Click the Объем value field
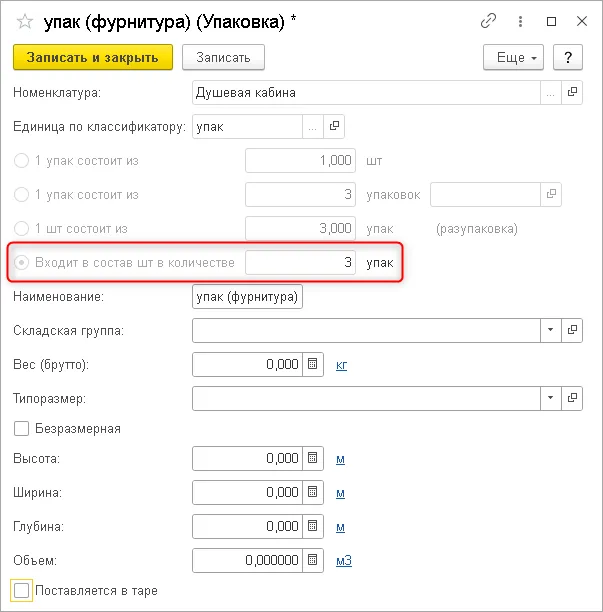Screen dimensions: 603x612 (x=247, y=560)
